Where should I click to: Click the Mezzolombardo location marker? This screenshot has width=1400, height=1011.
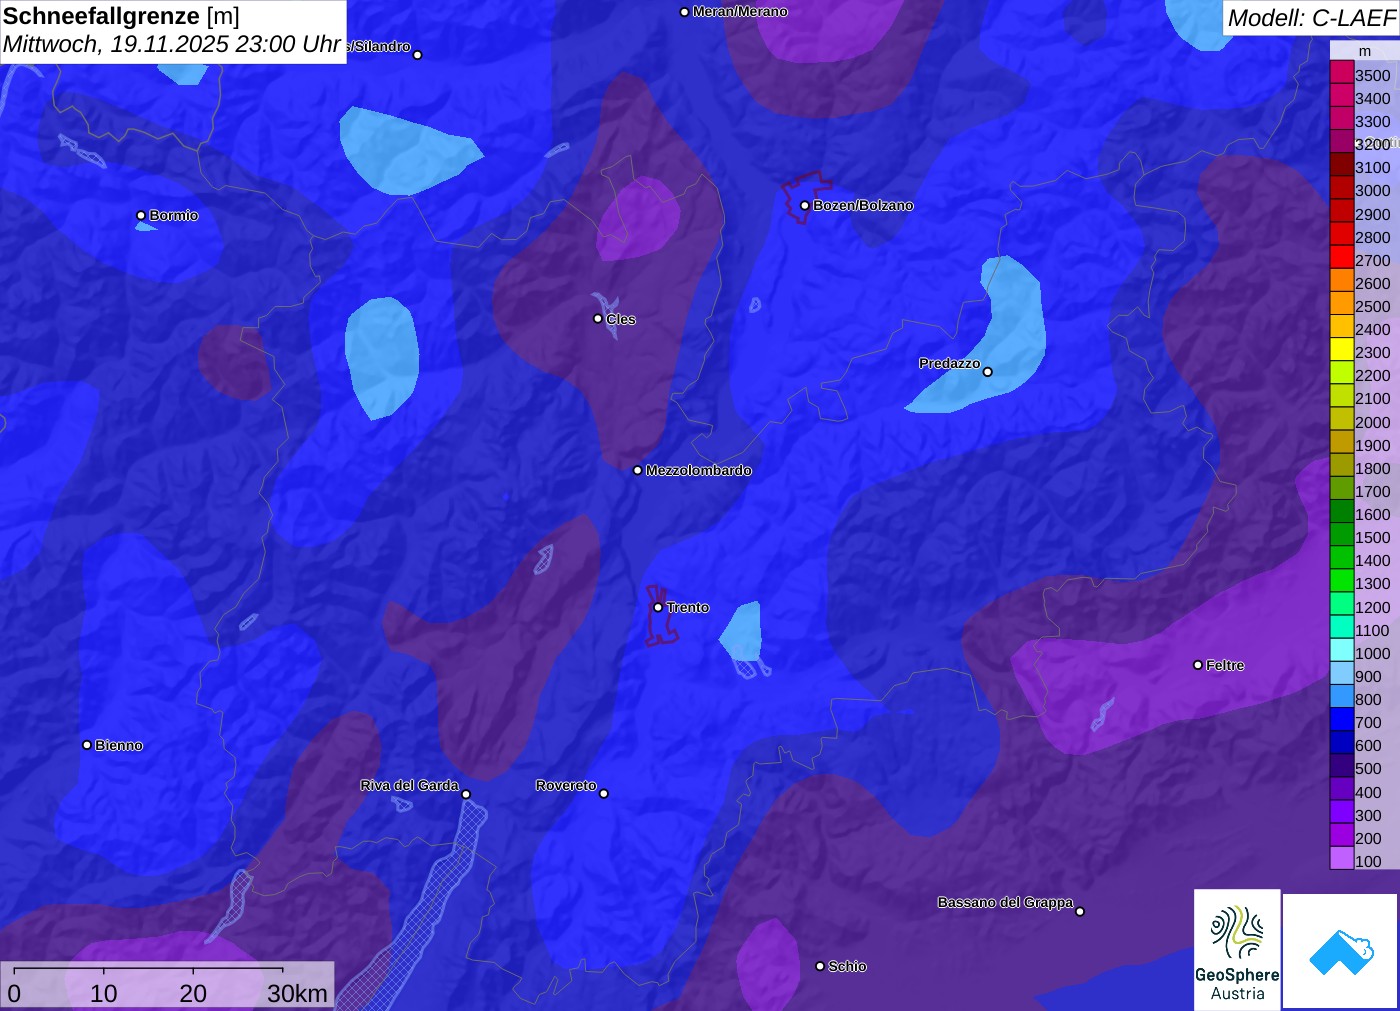638,470
